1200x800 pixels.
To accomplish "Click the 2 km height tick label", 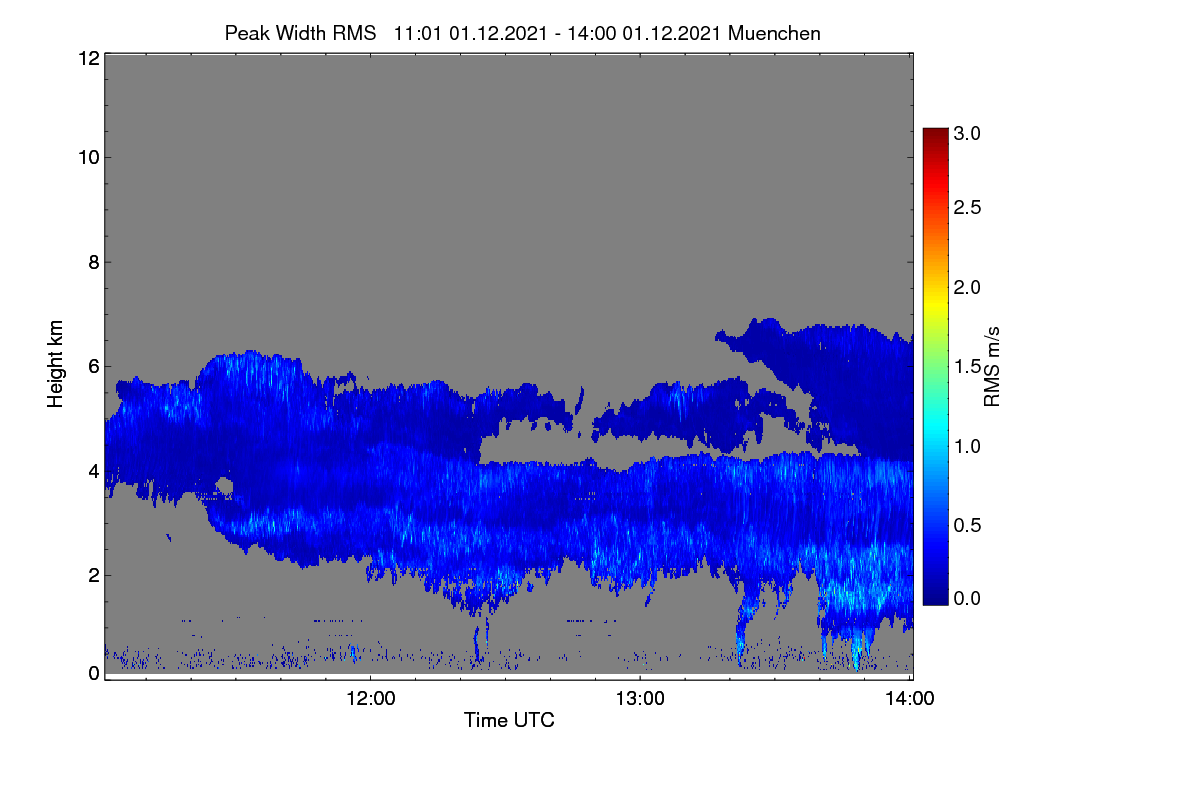I will [92, 574].
